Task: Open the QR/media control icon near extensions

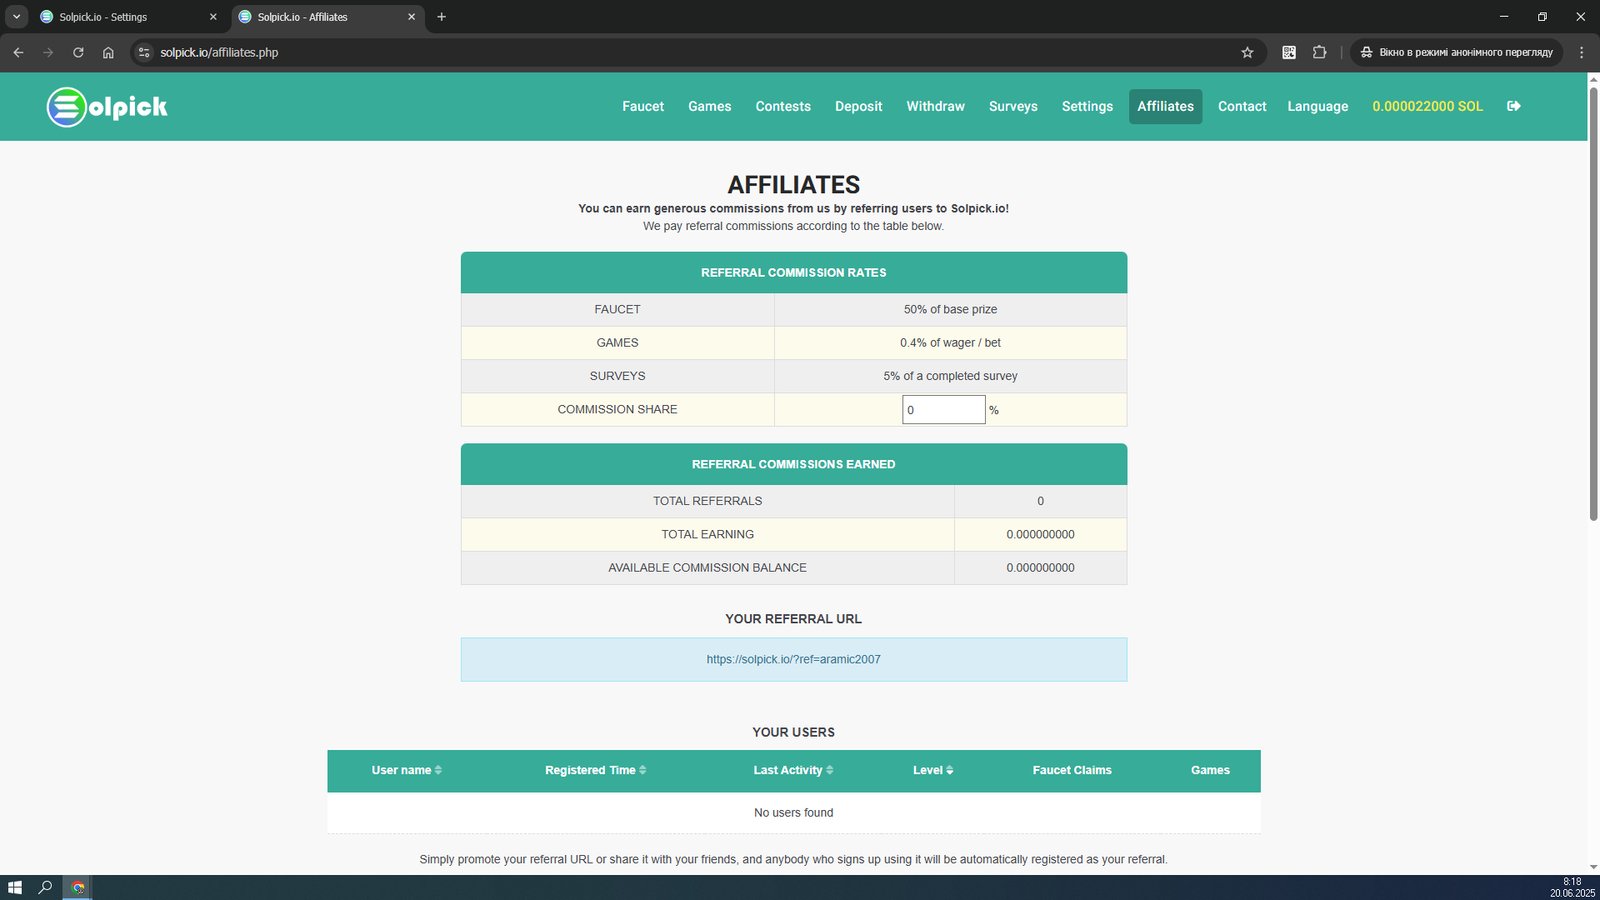Action: coord(1289,52)
